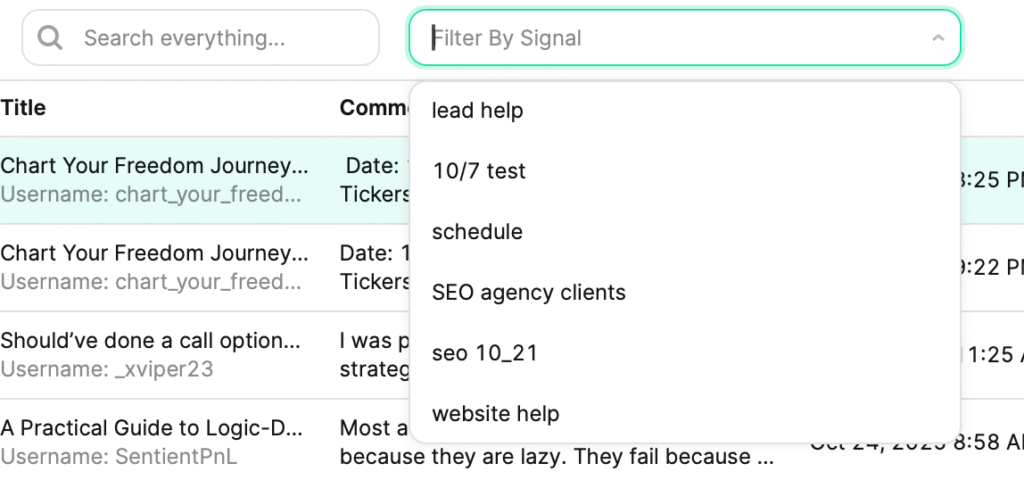Click the username in the highlighted row

click(150, 194)
